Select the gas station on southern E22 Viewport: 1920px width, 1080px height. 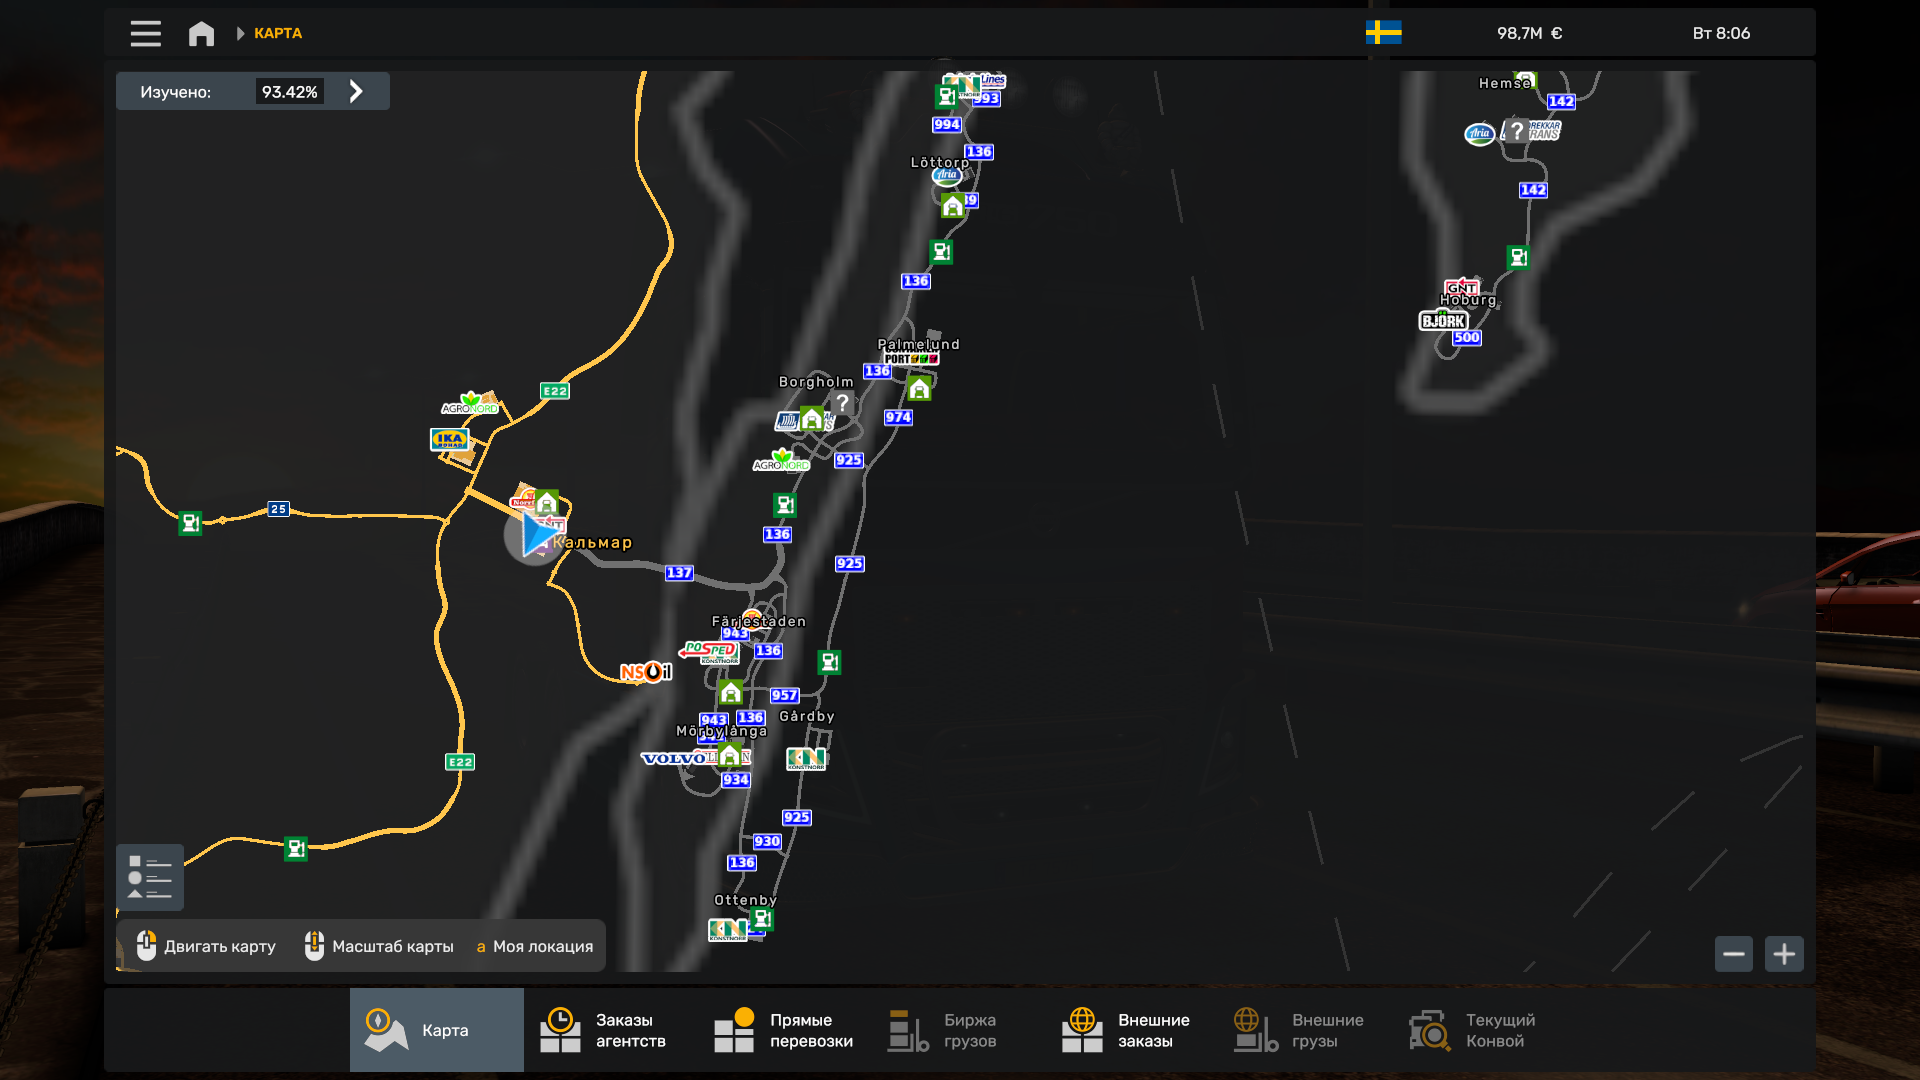pos(296,848)
